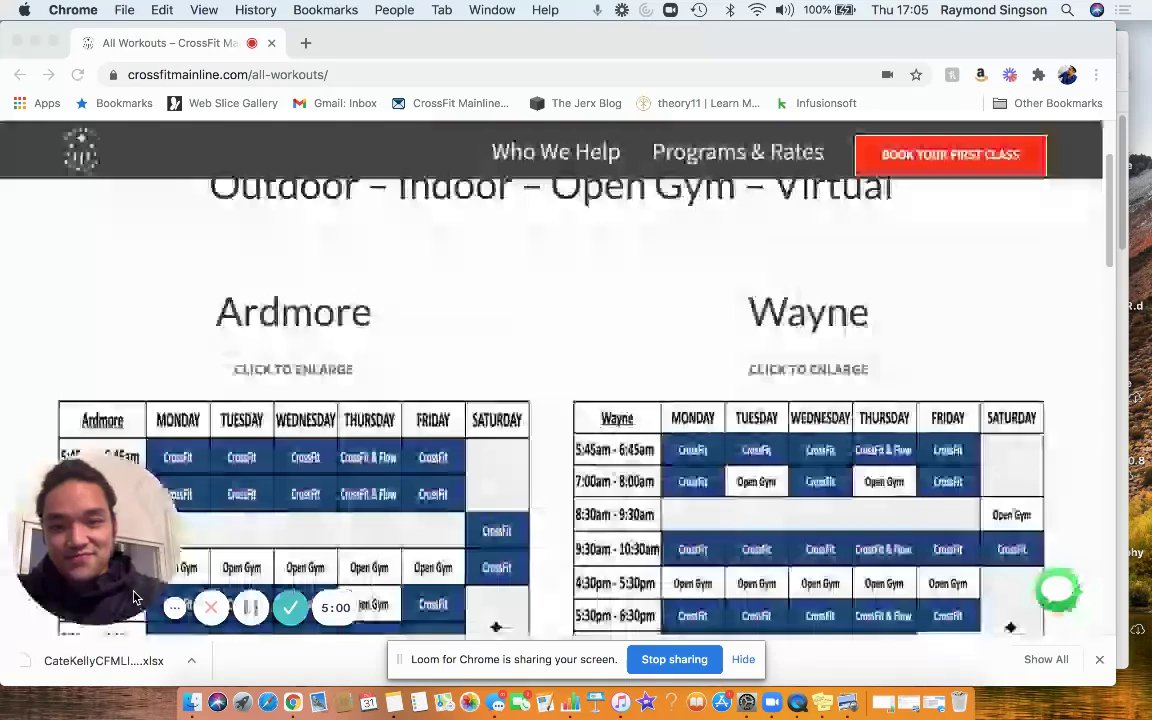The width and height of the screenshot is (1152, 720).
Task: Open the People menu
Action: 394,10
